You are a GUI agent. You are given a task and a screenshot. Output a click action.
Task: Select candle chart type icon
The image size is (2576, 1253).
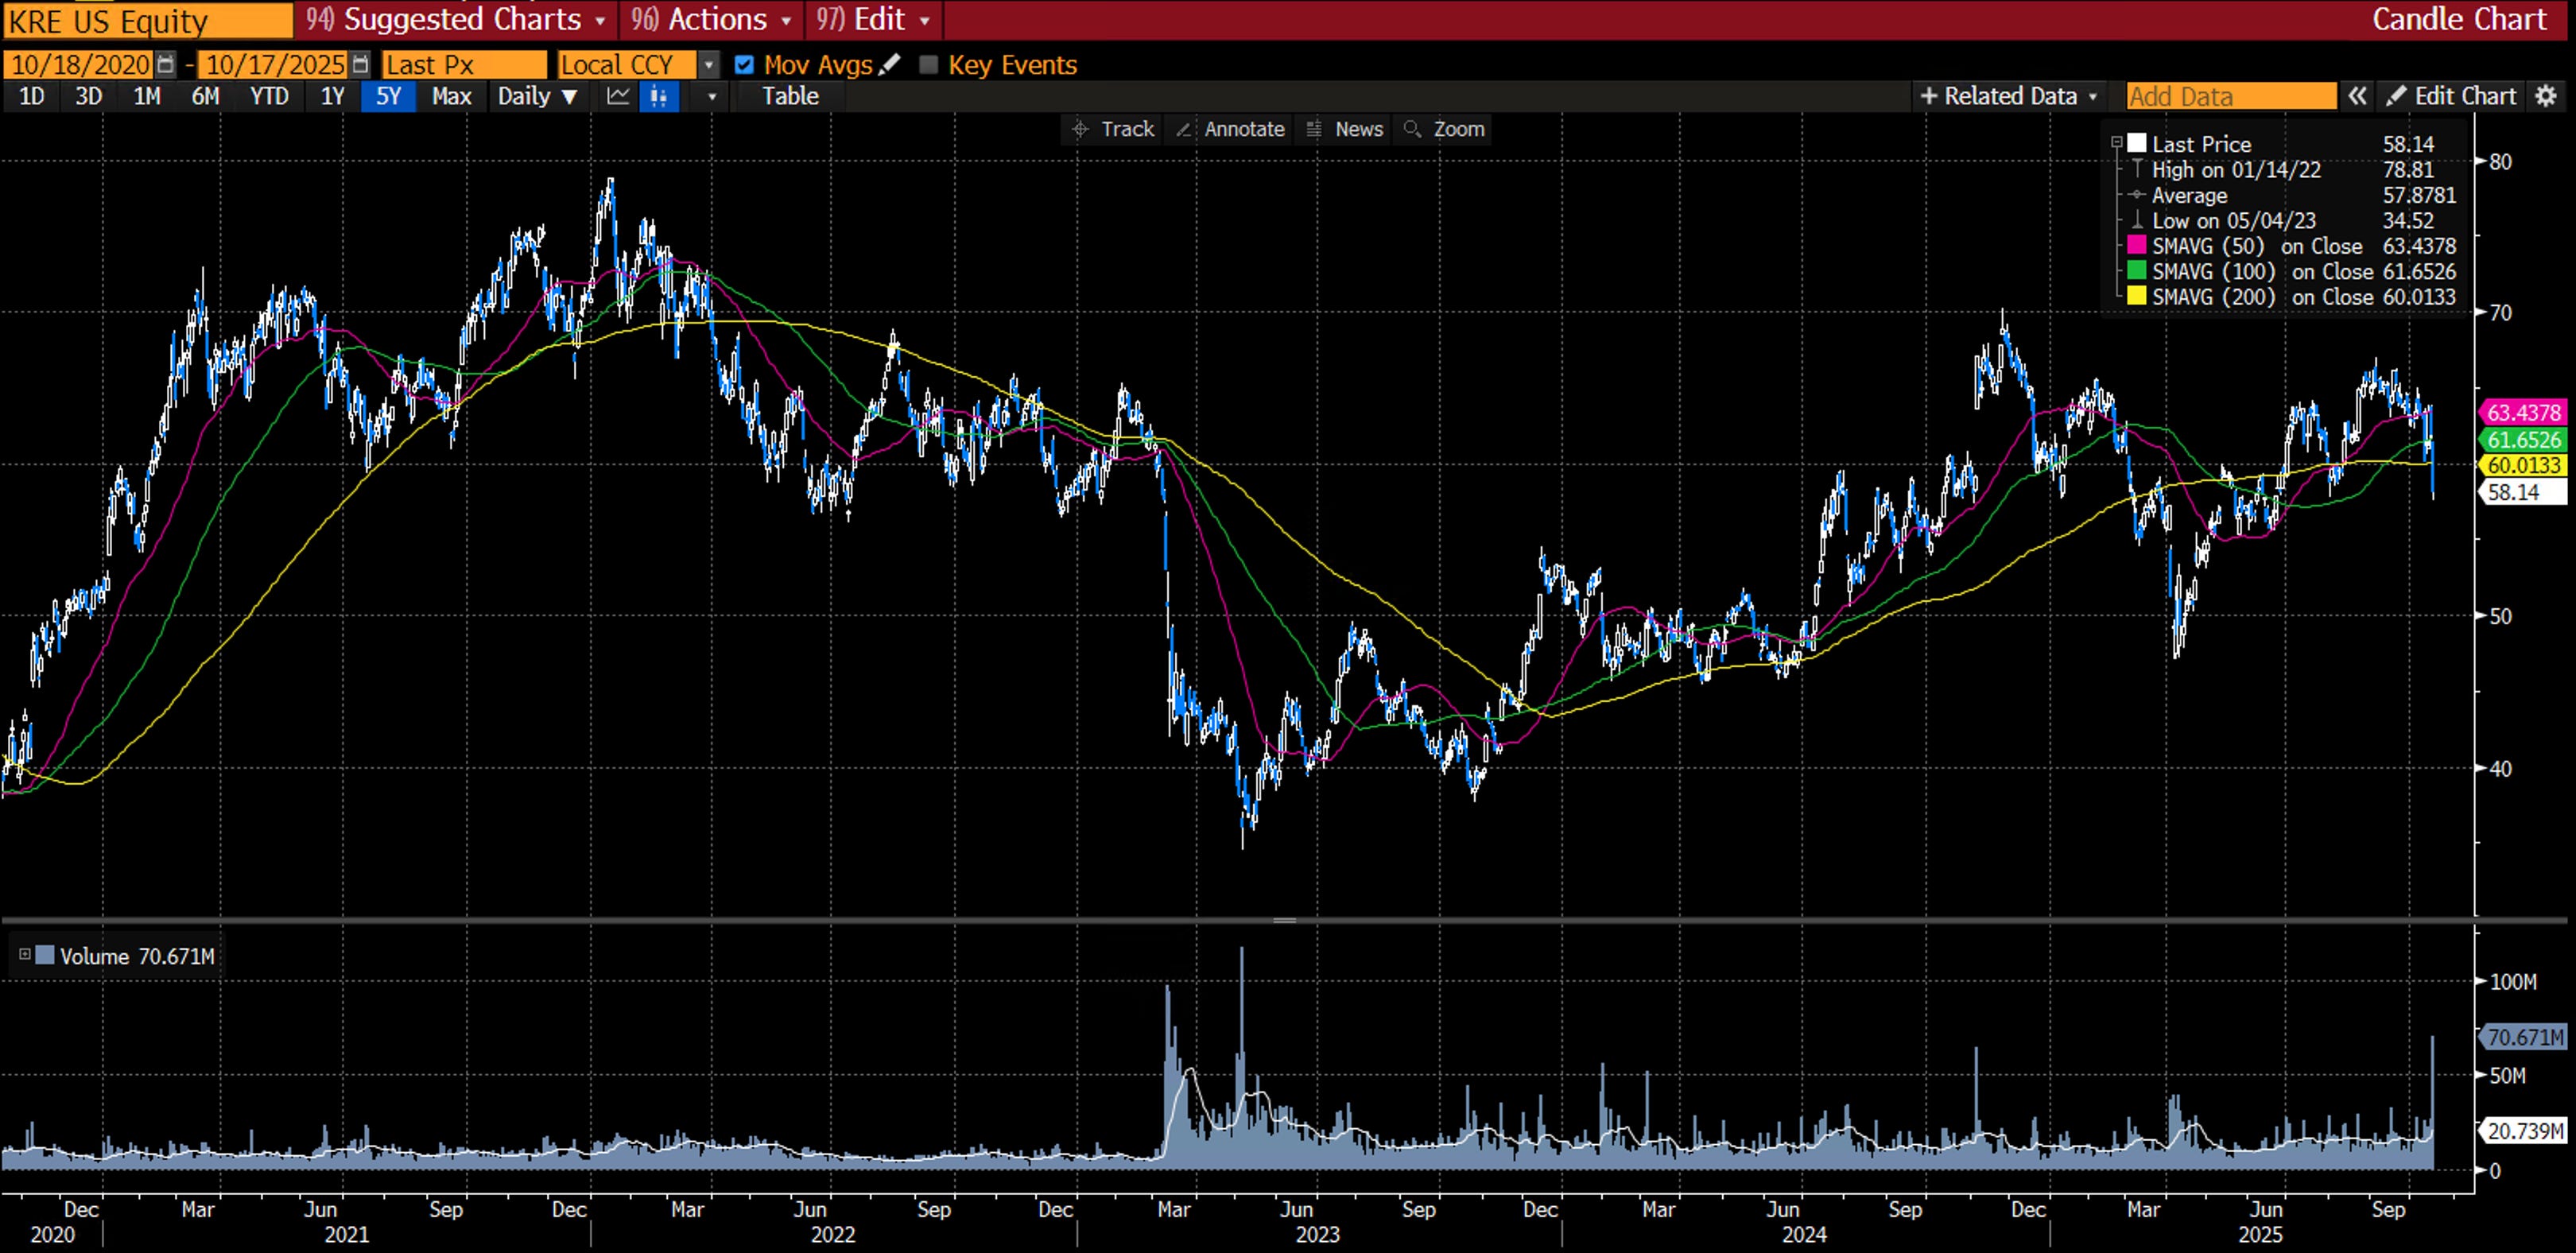click(x=658, y=96)
